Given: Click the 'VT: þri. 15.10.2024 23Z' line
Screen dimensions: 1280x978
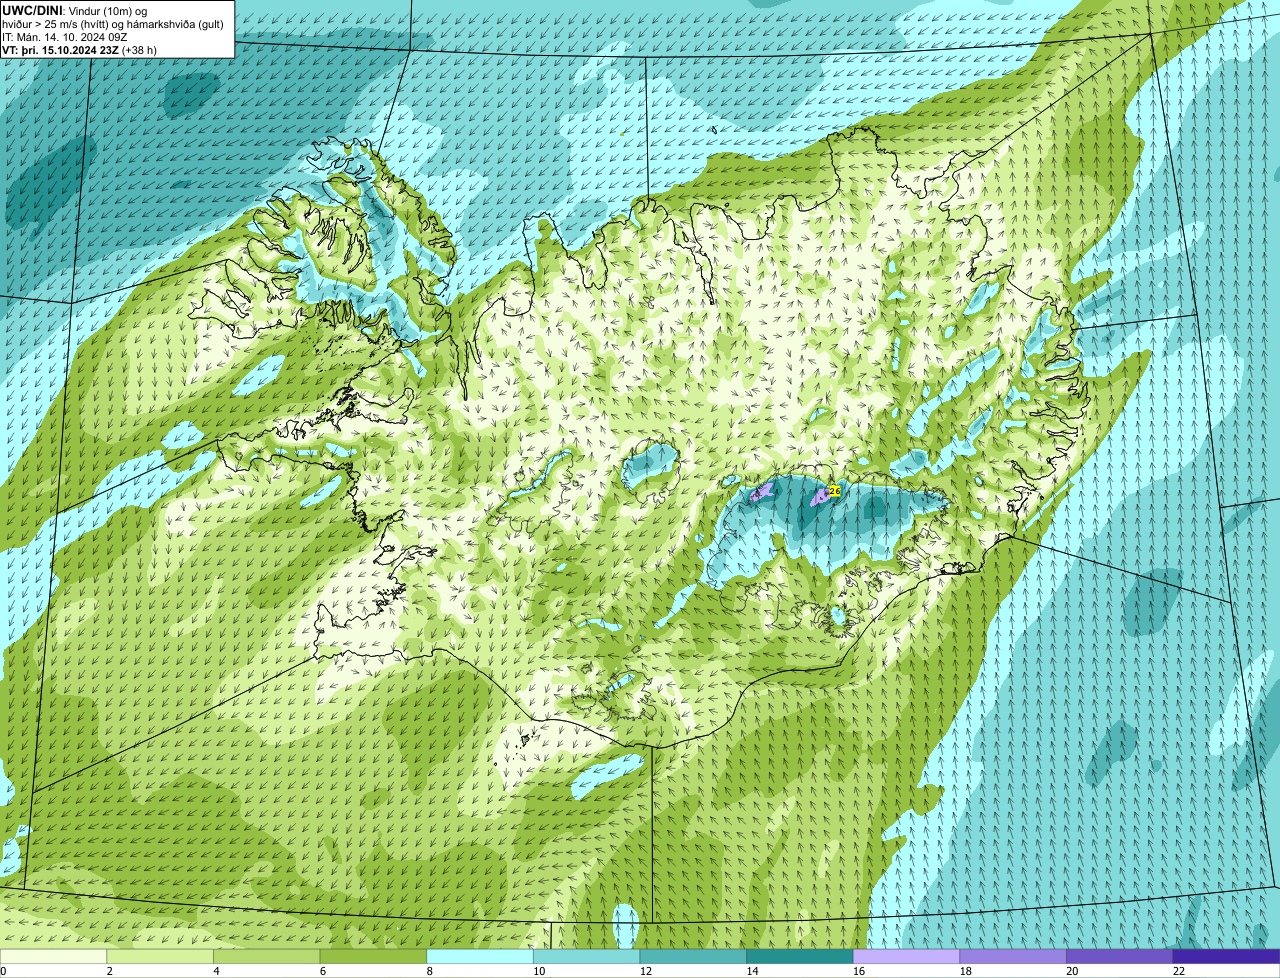Looking at the screenshot, I should coord(80,50).
